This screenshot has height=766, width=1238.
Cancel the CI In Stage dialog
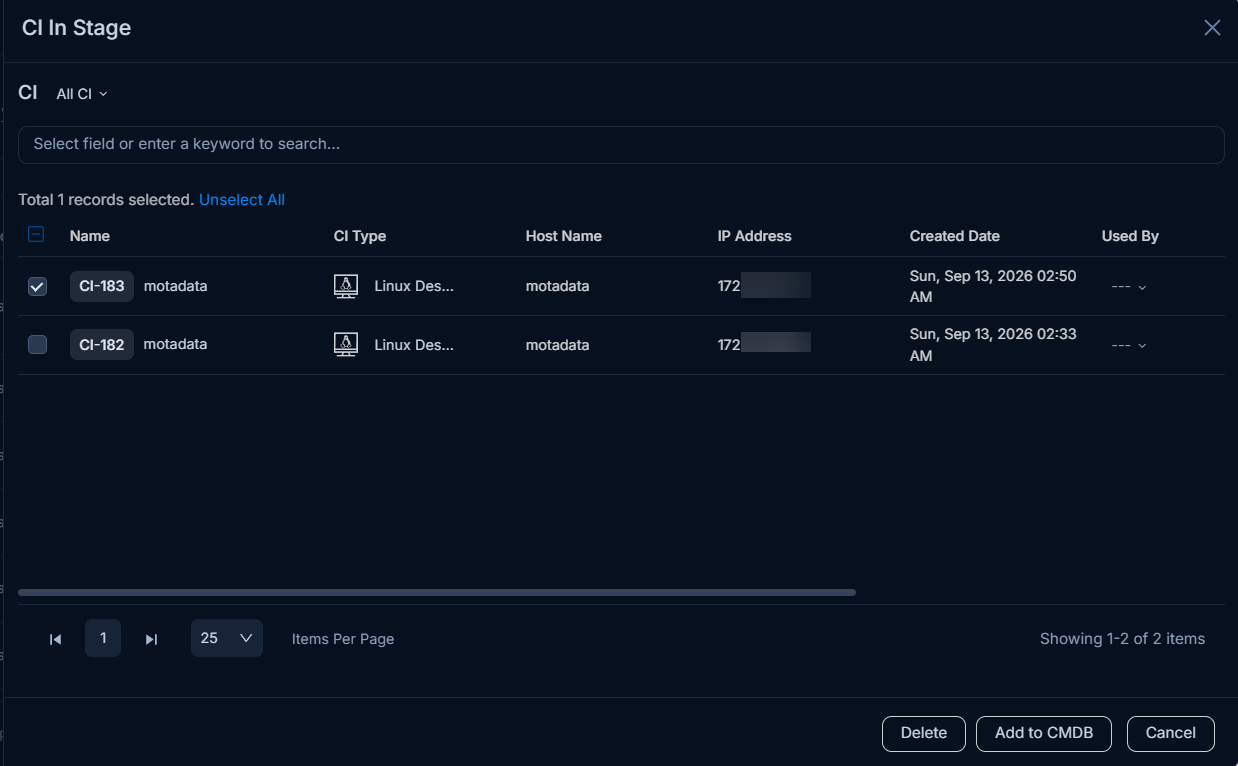coord(1171,733)
